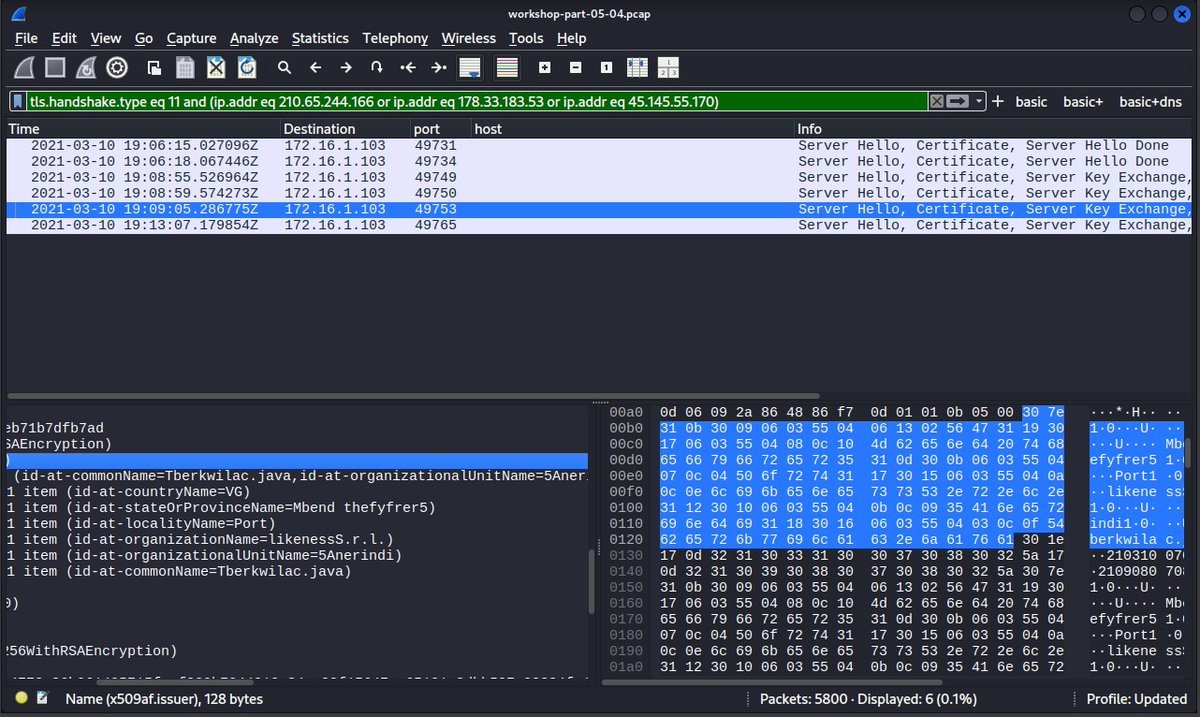Select the id-at-organizationName=likenessS.r.l. item

[297, 540]
